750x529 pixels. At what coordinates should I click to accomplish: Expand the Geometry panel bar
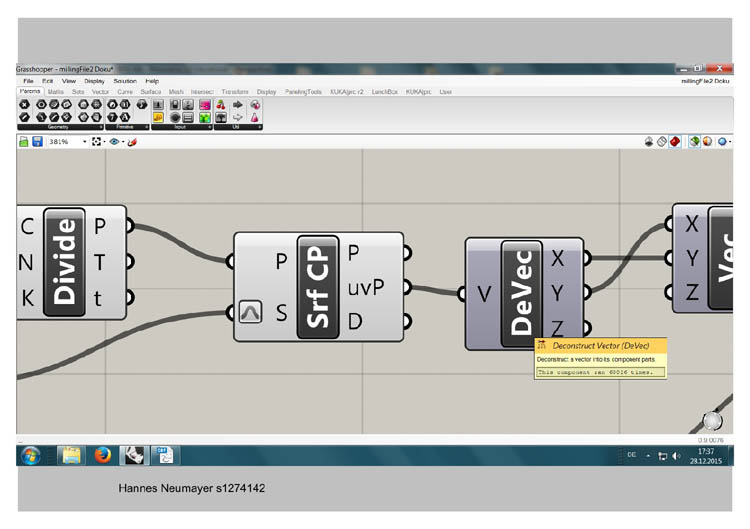click(x=60, y=127)
